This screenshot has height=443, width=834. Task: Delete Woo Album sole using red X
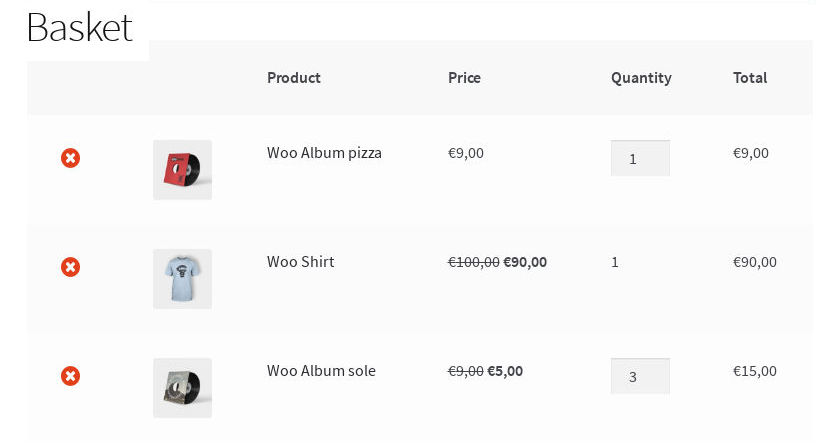click(x=70, y=376)
